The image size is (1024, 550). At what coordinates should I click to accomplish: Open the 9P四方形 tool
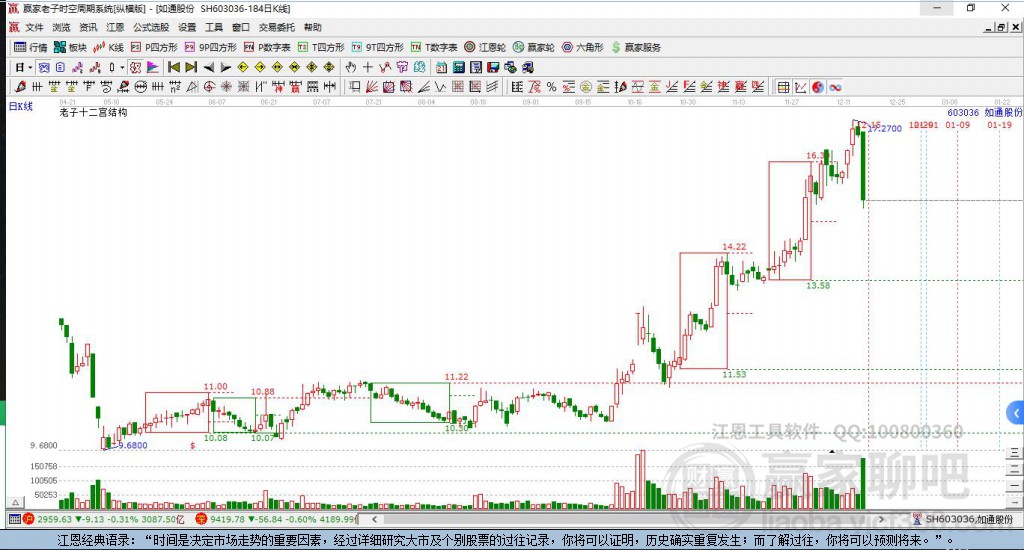(210, 47)
